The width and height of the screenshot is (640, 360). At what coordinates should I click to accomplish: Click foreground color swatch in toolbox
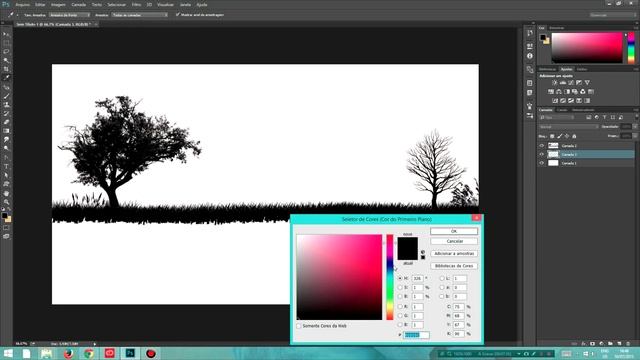(x=4, y=216)
